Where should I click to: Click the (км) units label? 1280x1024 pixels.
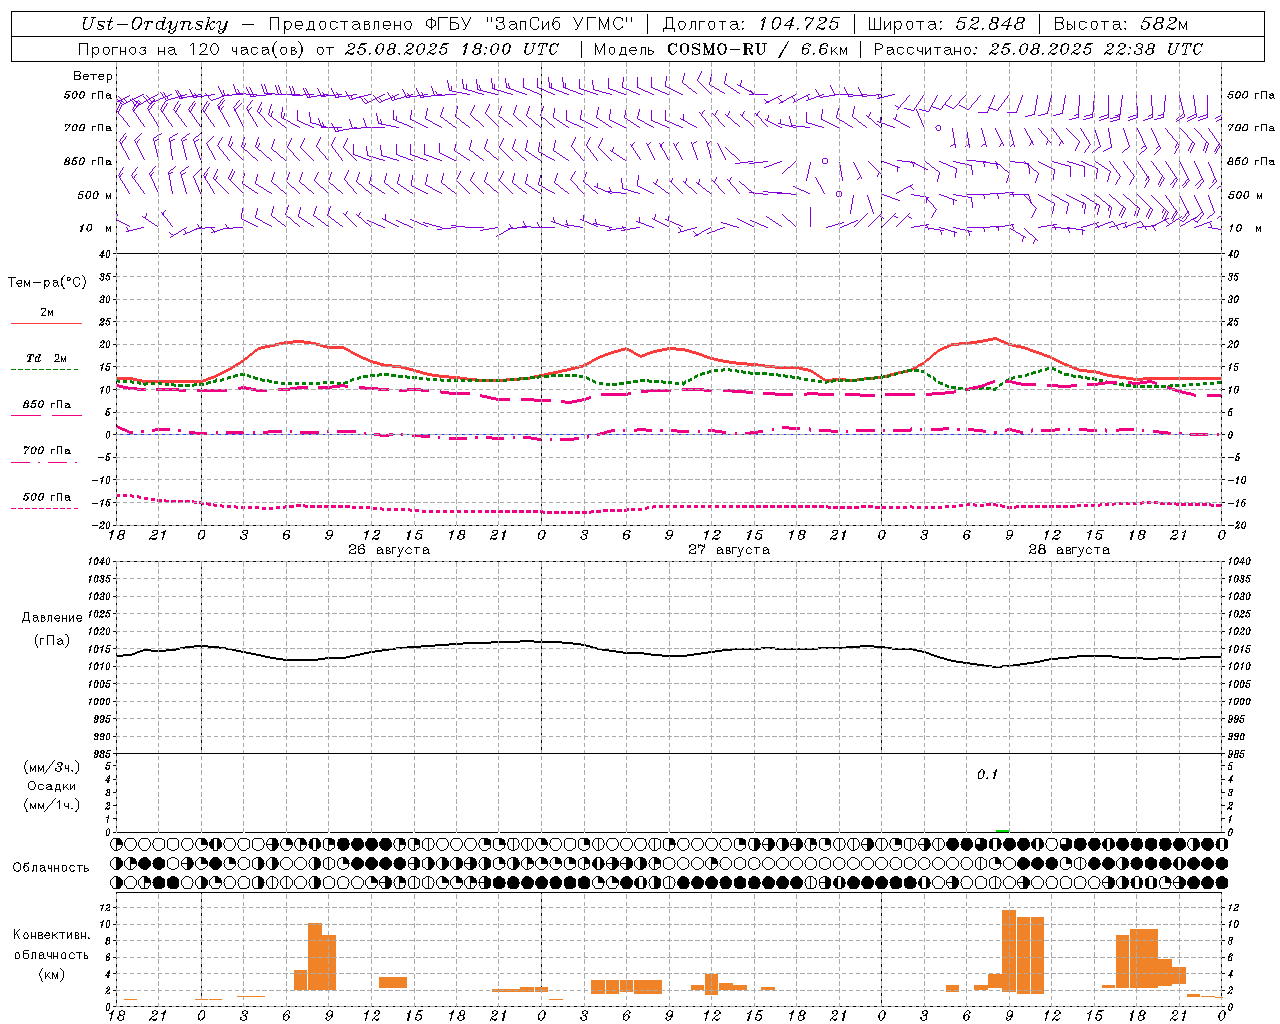[x=51, y=974]
